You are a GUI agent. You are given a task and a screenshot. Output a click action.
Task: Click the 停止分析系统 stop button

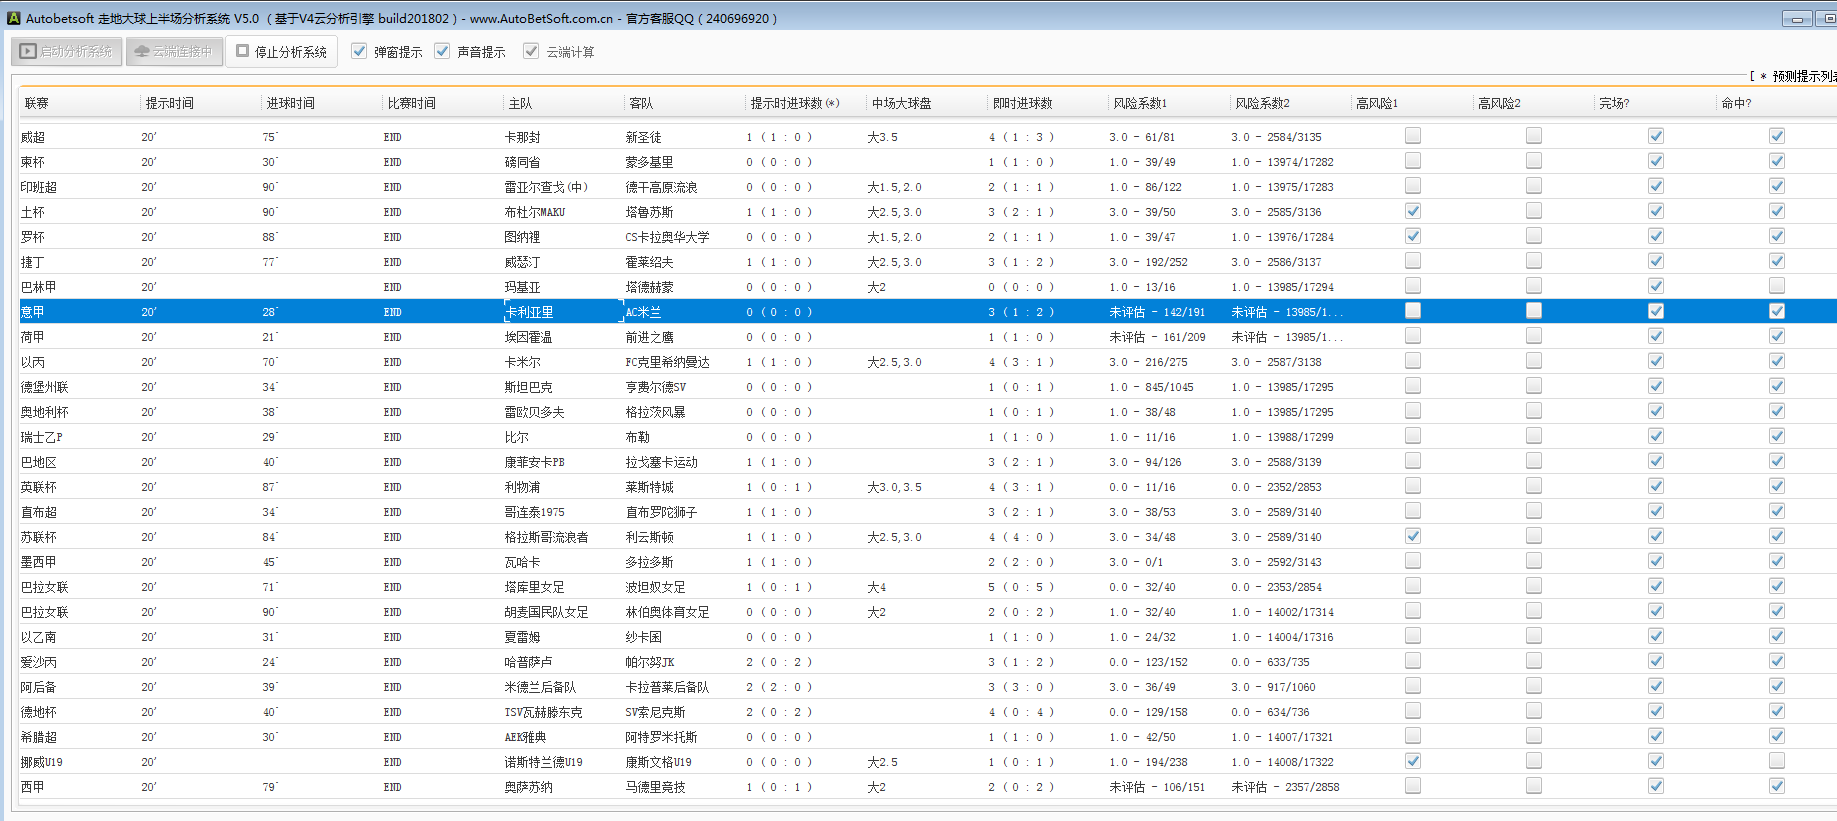pyautogui.click(x=281, y=51)
